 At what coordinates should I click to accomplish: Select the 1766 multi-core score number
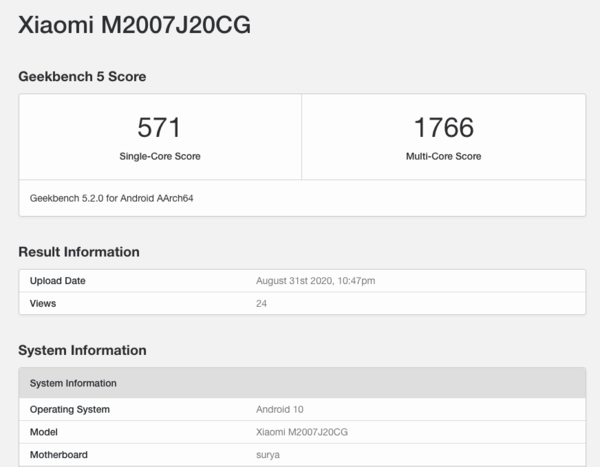443,128
